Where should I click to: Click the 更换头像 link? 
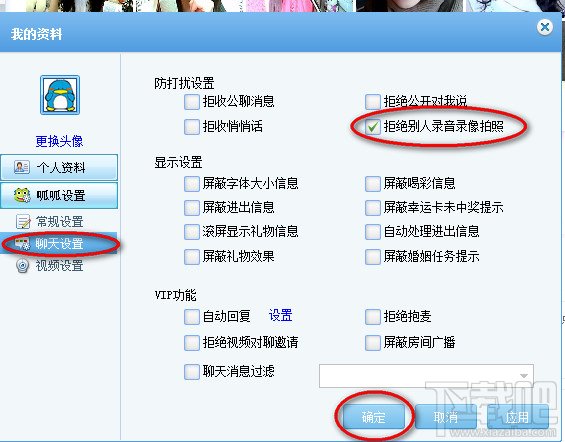coord(59,141)
